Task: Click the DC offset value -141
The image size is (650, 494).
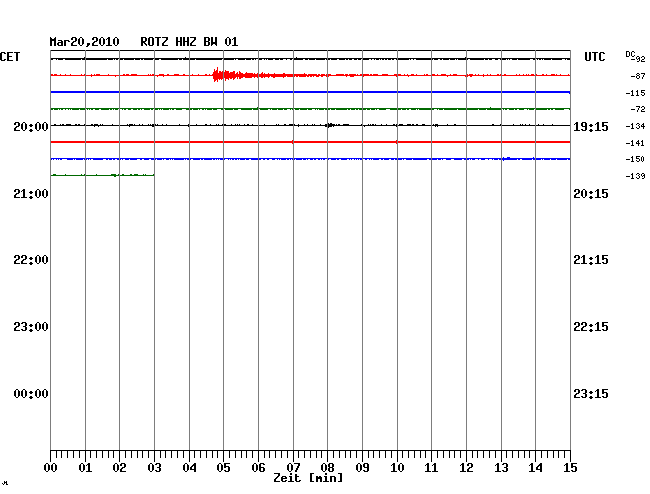Action: tap(635, 143)
